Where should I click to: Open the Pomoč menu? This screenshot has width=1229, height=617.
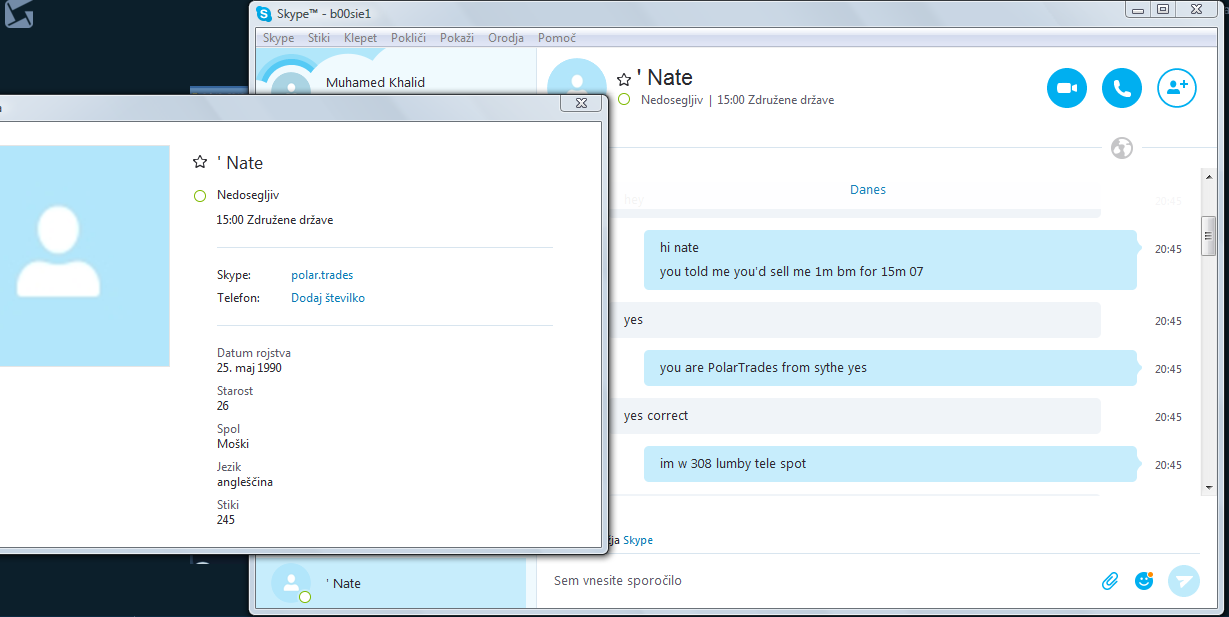(556, 38)
